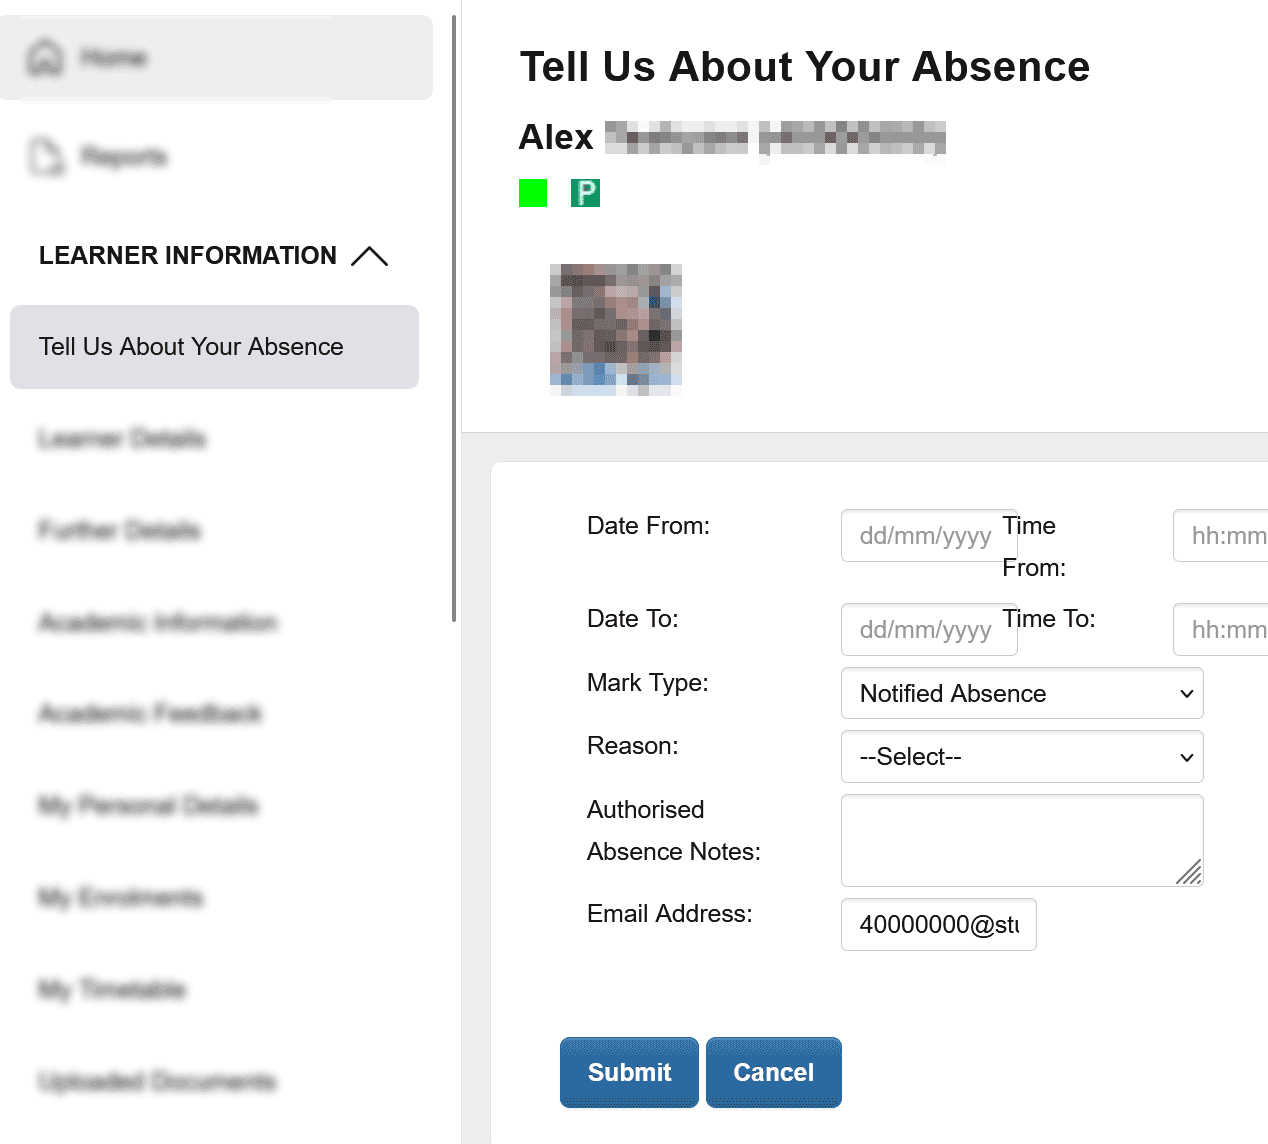Open Uploaded Documents in sidebar

(157, 1082)
